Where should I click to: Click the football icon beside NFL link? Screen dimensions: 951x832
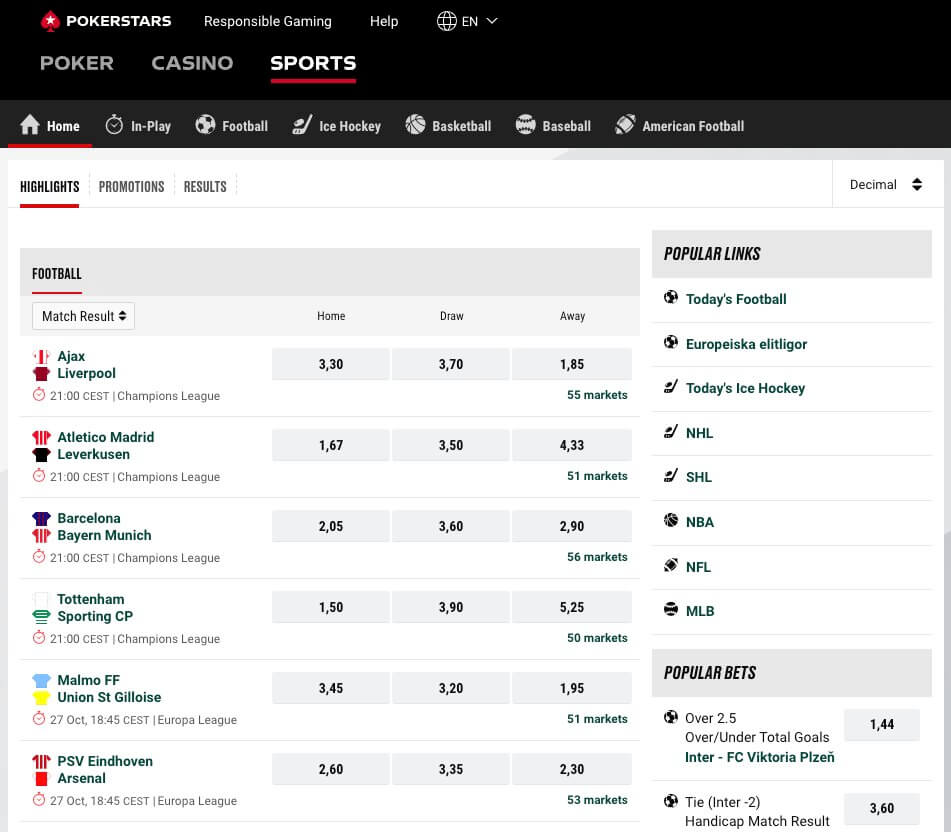coord(671,565)
